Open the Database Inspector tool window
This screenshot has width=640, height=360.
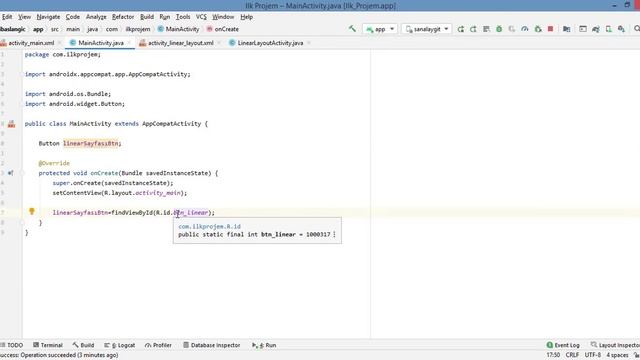pyautogui.click(x=211, y=345)
